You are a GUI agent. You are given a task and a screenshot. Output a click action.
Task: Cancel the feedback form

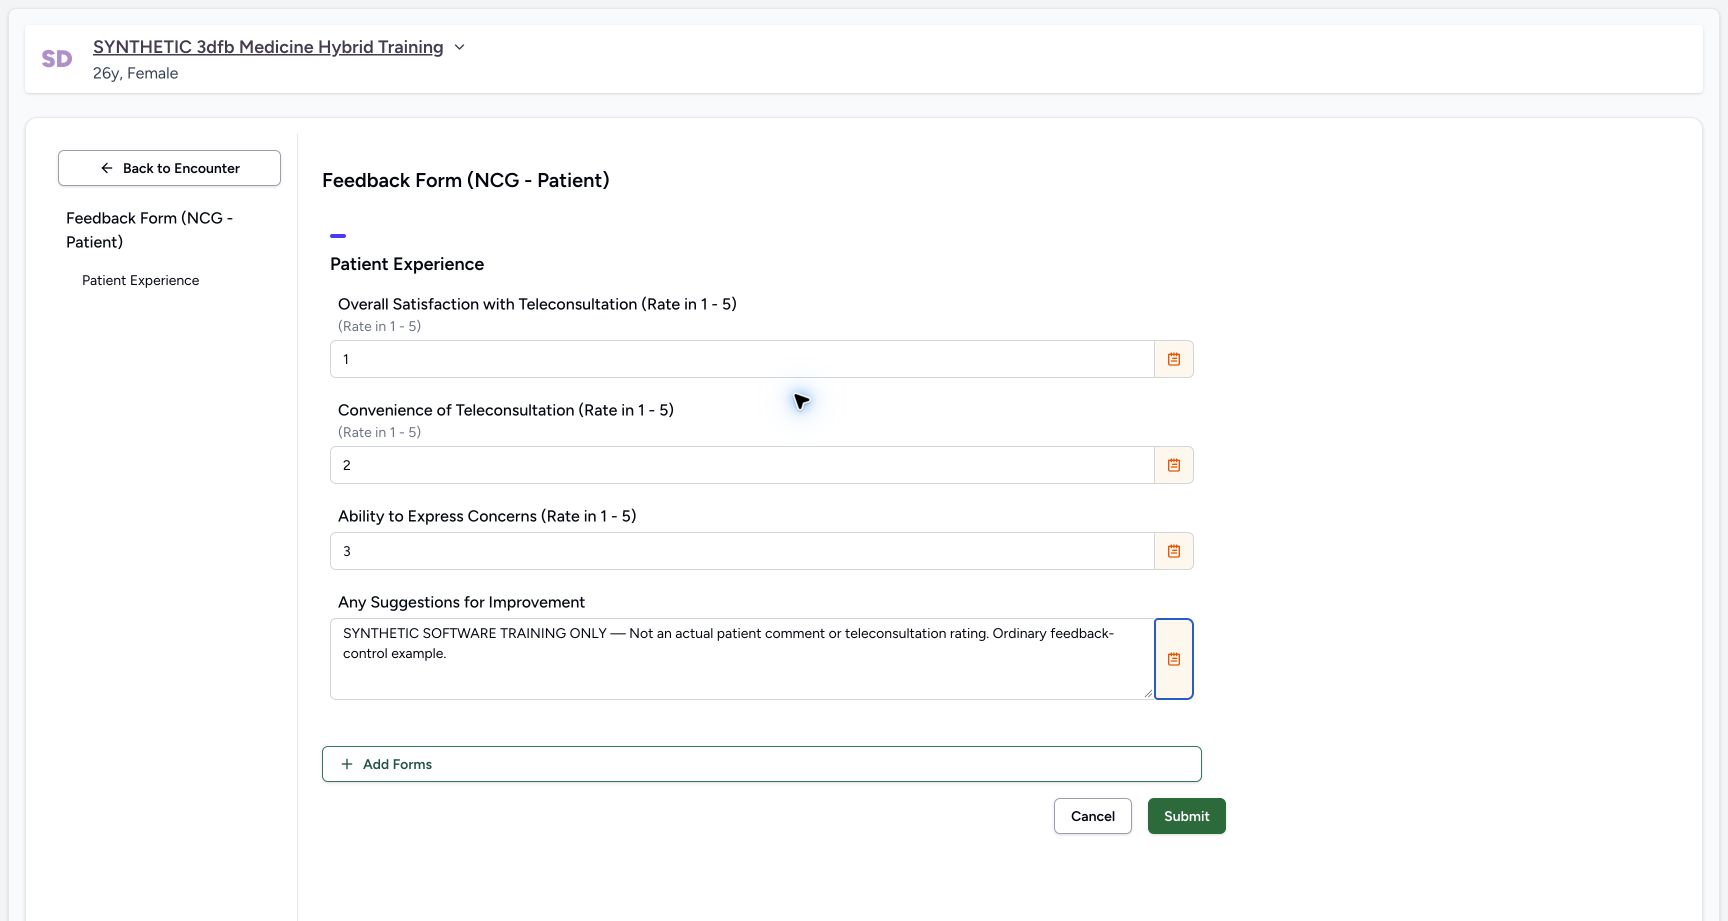1093,816
